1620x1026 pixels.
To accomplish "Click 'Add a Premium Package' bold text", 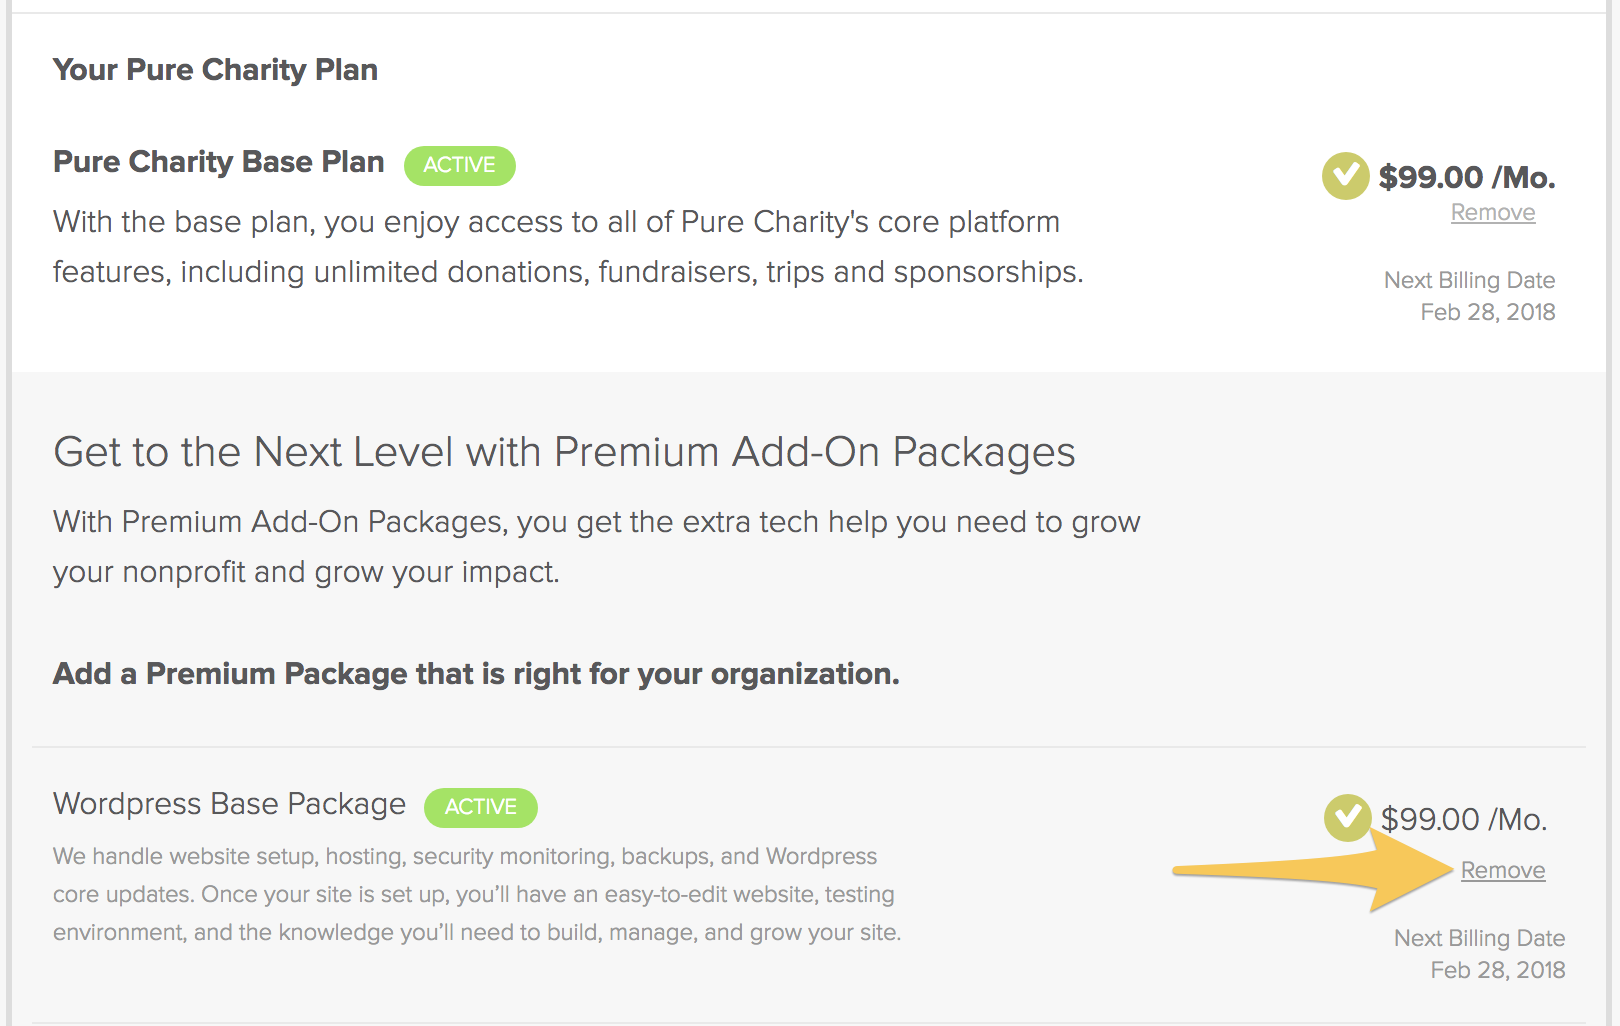I will coord(476,674).
